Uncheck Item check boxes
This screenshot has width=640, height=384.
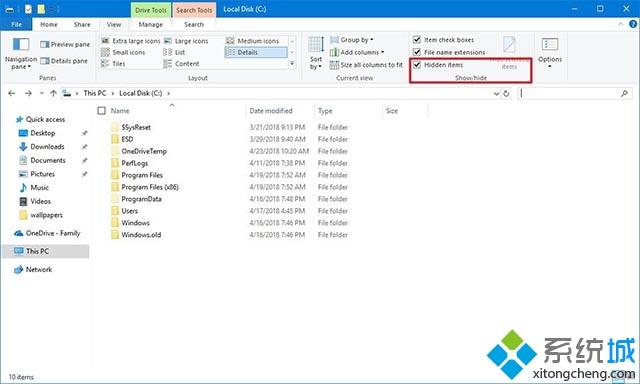click(x=417, y=40)
